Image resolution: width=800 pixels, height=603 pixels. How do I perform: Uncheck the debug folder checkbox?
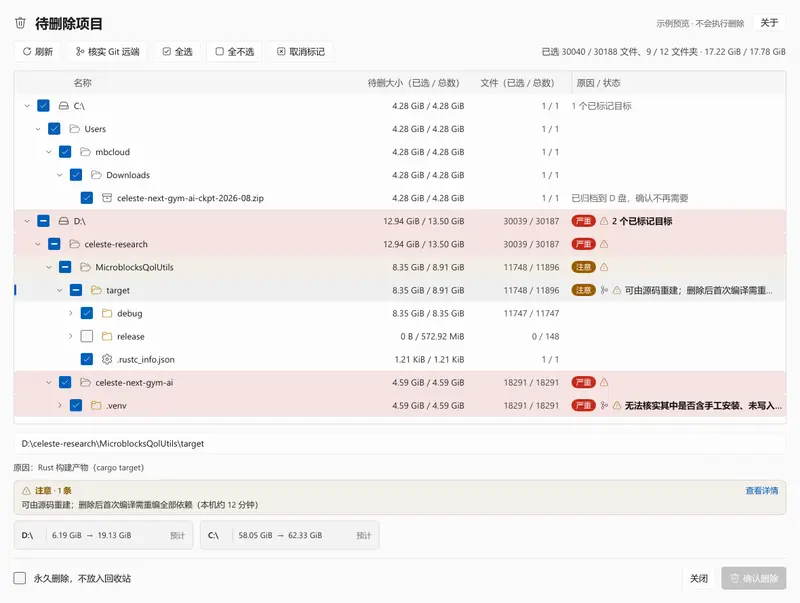tap(87, 313)
